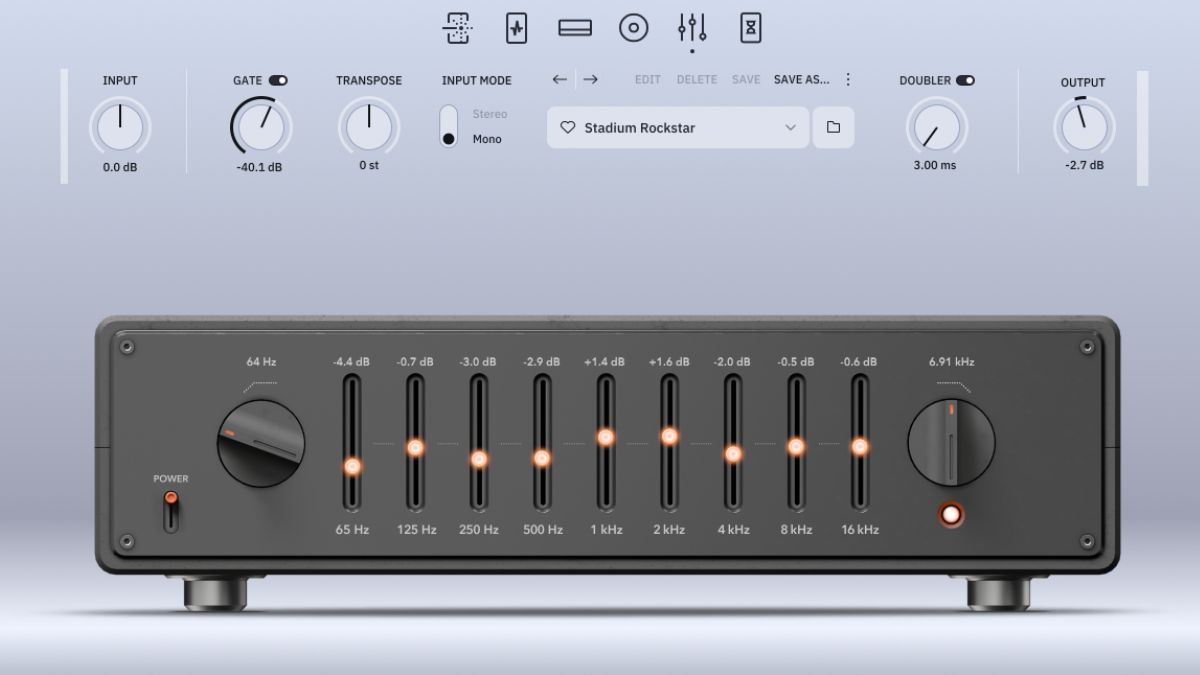This screenshot has width=1200, height=675.
Task: Click the +1.6 dB gain readout
Action: (669, 362)
